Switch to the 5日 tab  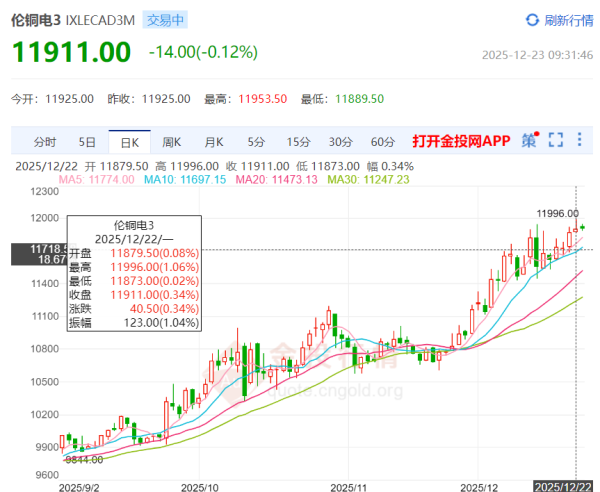87,142
